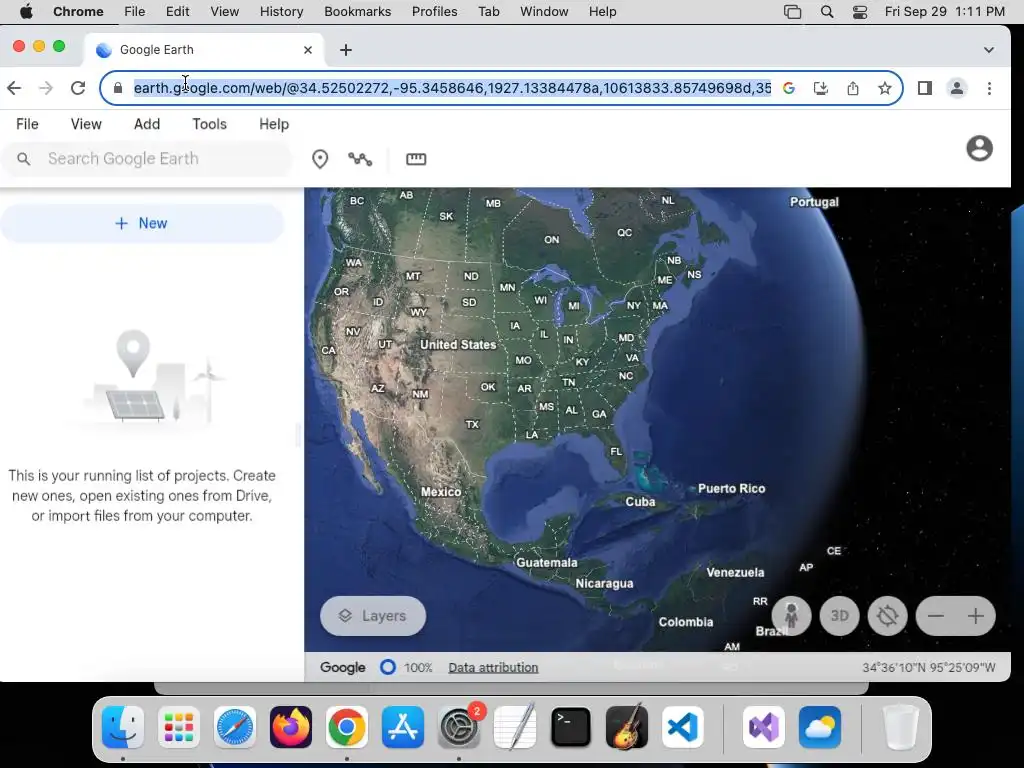Open Terminal from the Dock

coord(571,727)
